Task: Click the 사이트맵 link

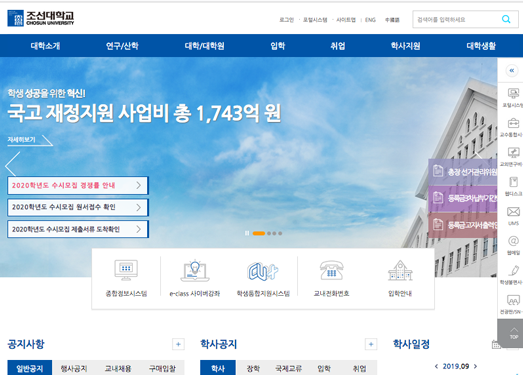Action: click(346, 20)
